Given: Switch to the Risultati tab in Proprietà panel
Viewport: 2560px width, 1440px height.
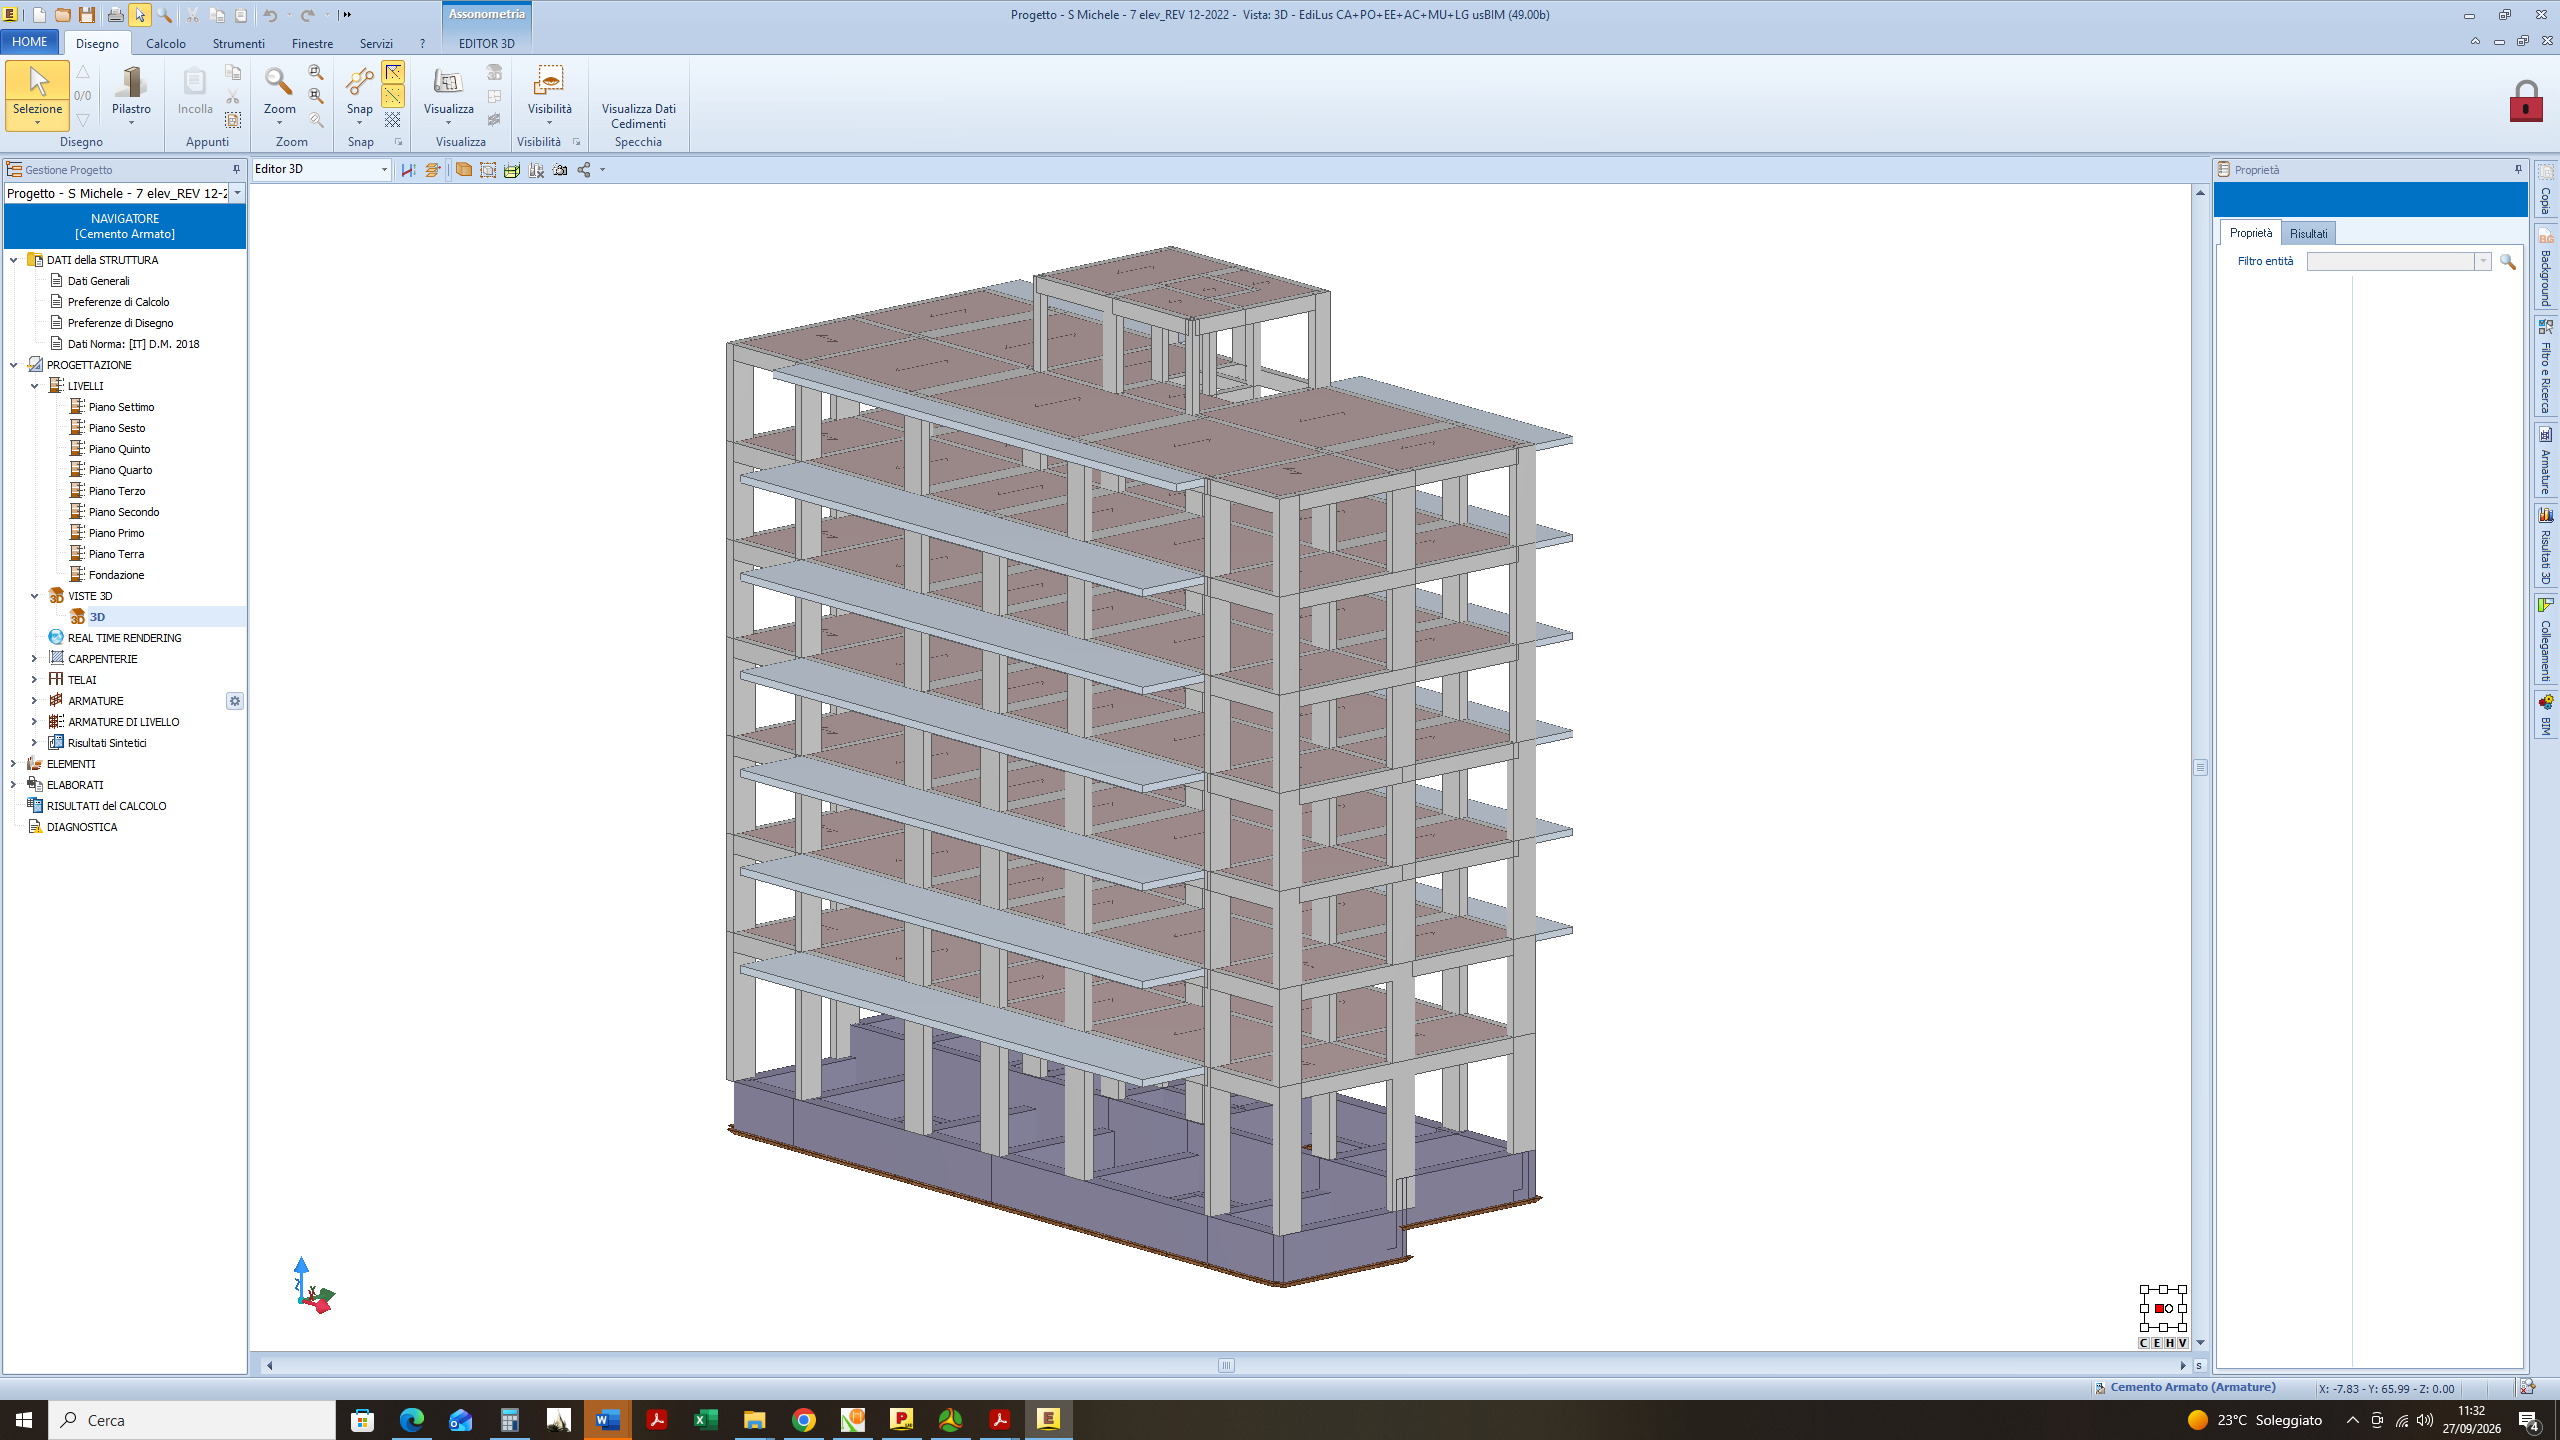Looking at the screenshot, I should pos(2308,233).
